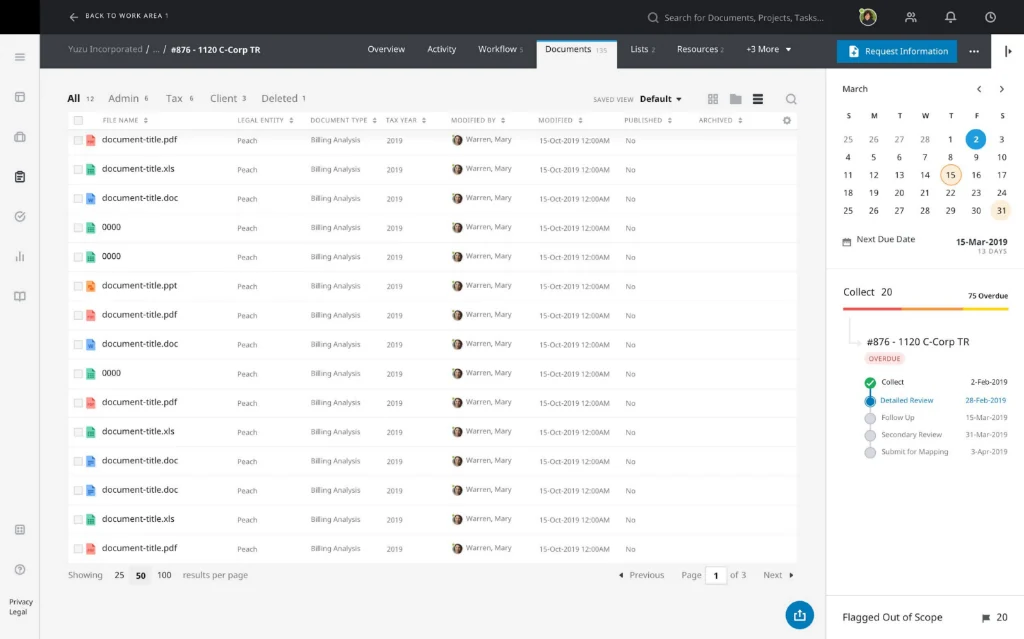1024x639 pixels.
Task: Open the checkmark tasks sidebar icon
Action: 20,216
